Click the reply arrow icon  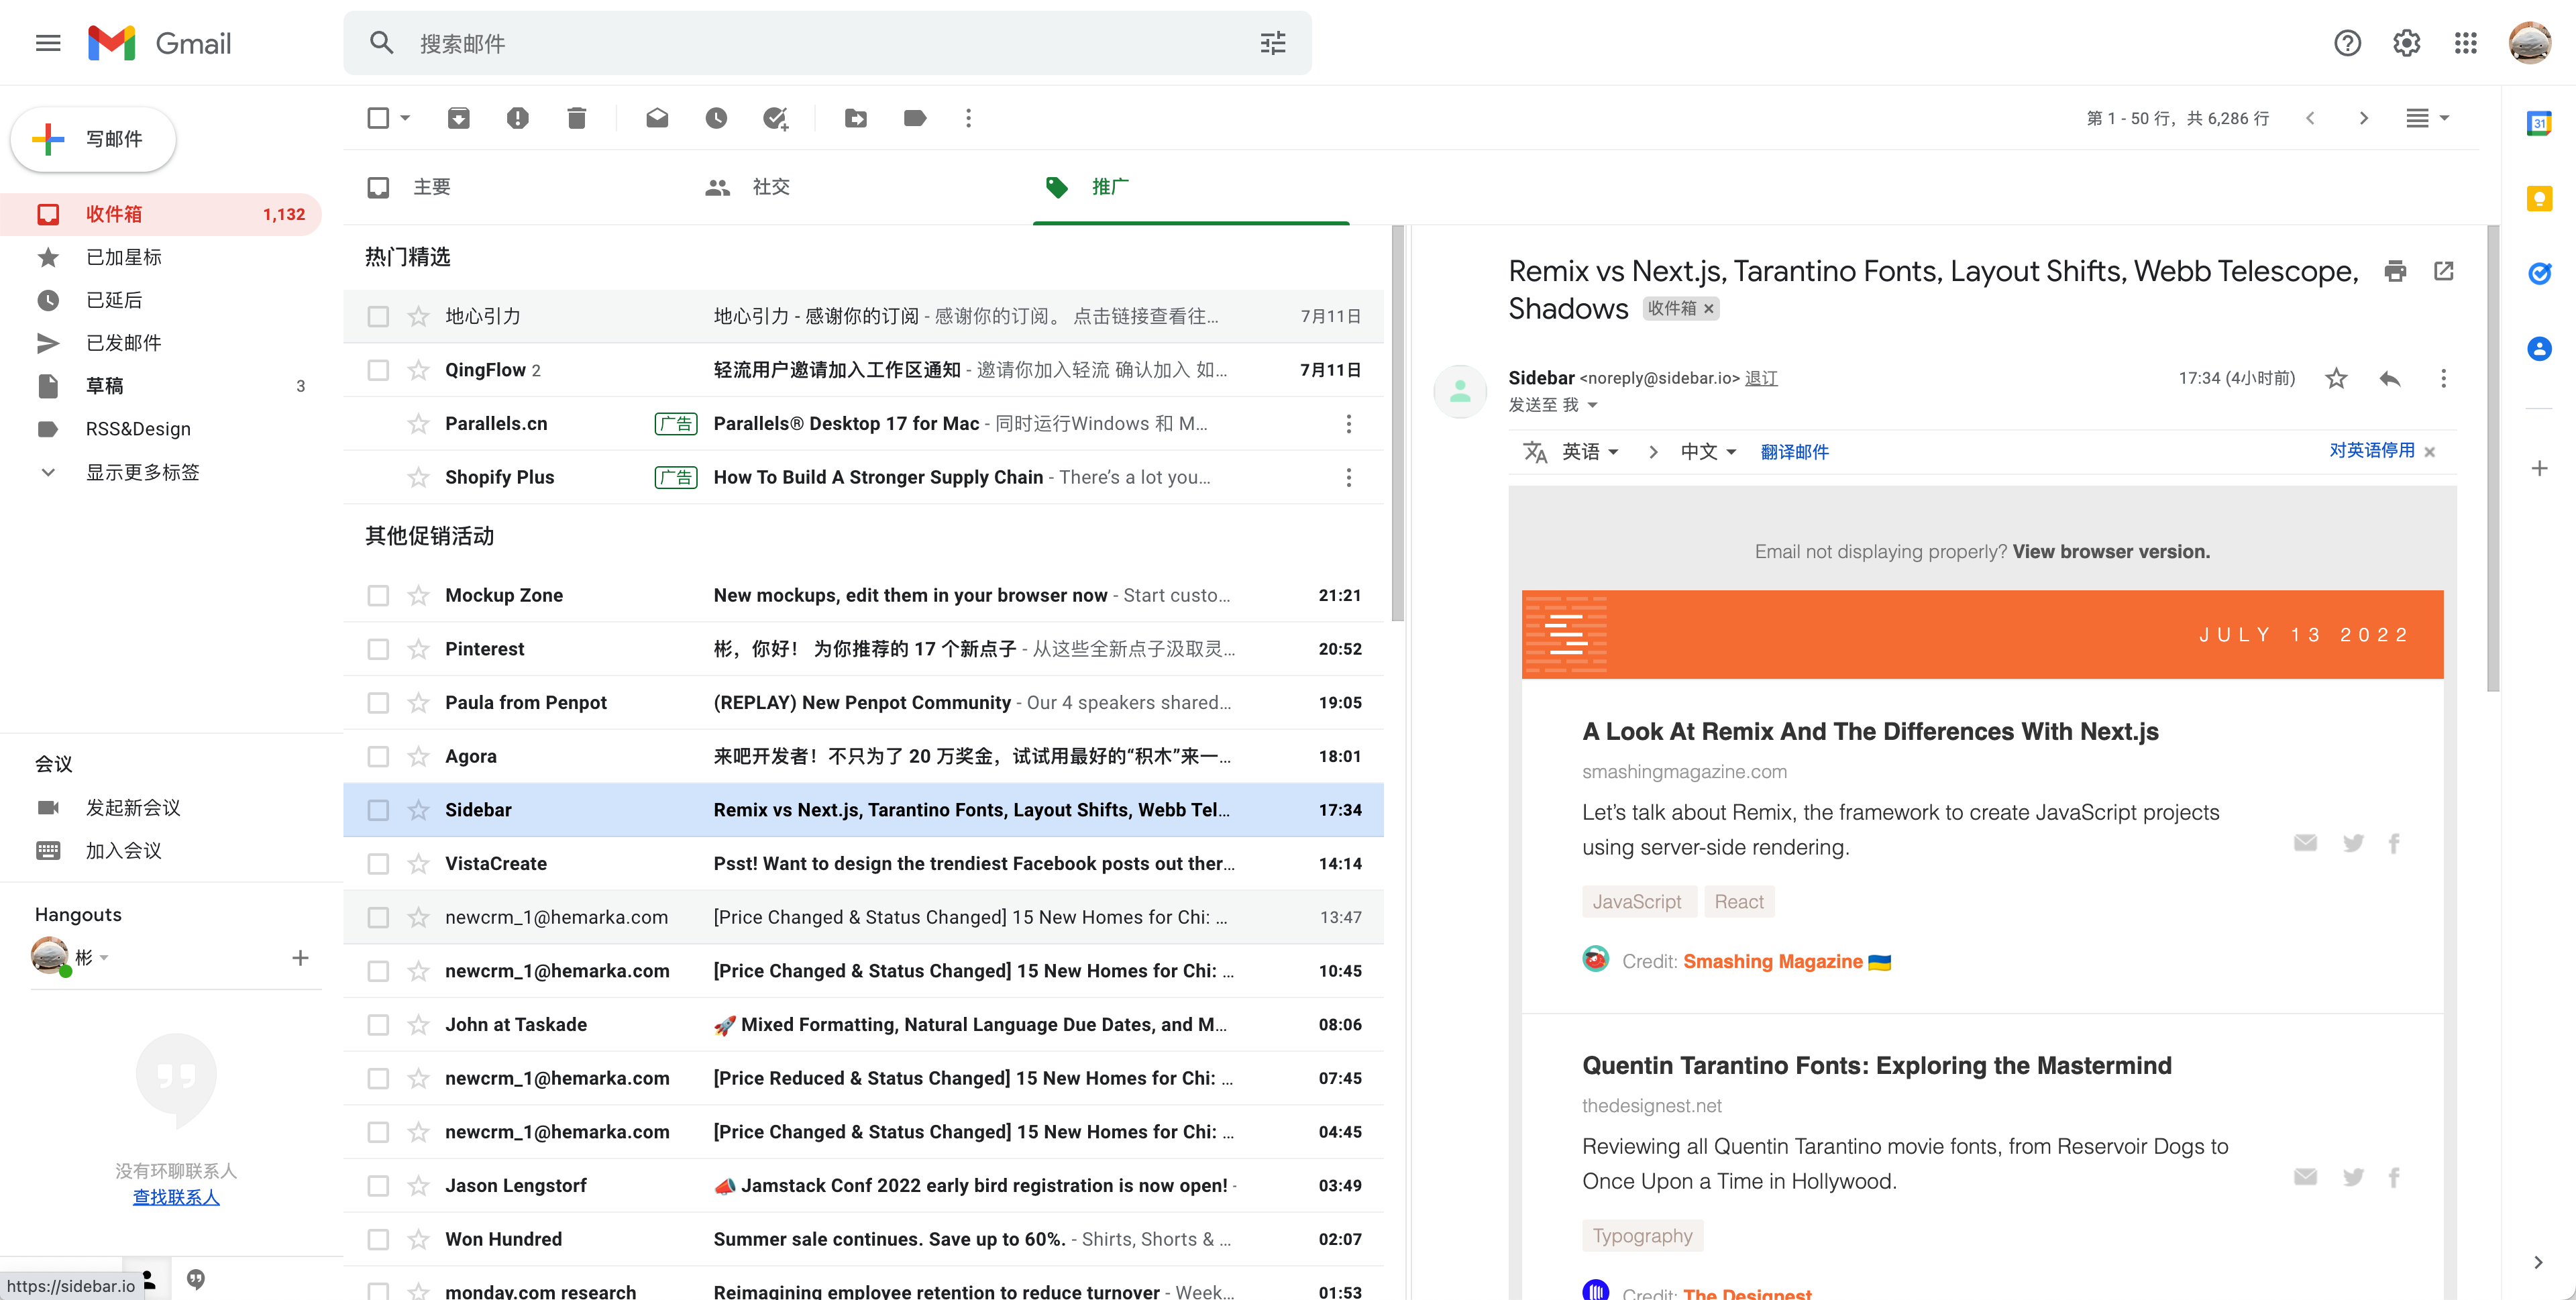[2390, 378]
